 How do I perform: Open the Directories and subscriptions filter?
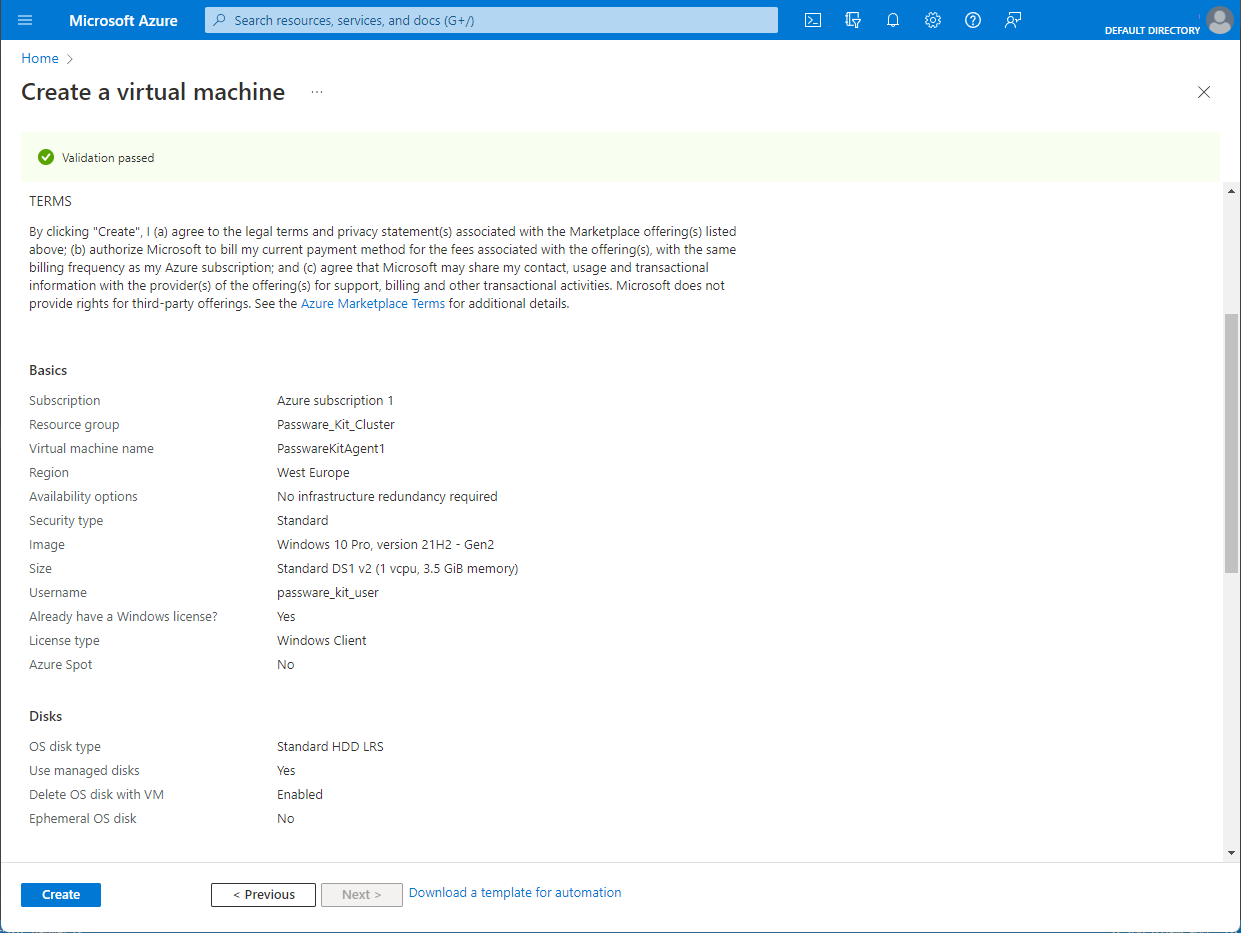[x=853, y=20]
